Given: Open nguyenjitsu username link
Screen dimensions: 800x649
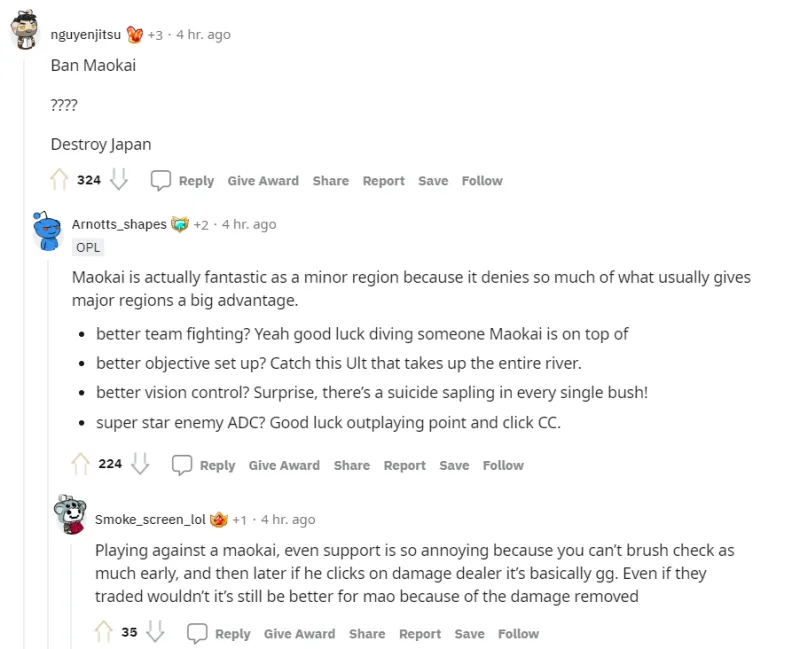Looking at the screenshot, I should tap(86, 34).
